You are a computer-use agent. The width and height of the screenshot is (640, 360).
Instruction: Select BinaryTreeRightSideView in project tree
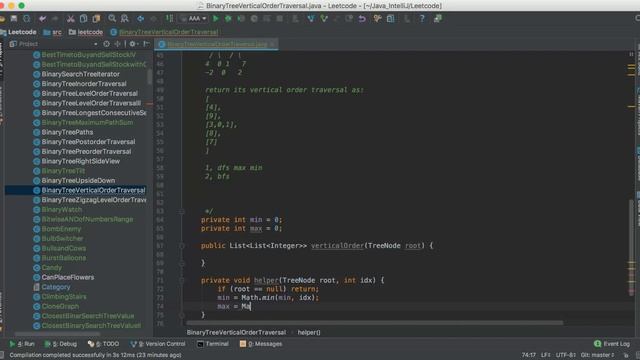click(x=80, y=161)
